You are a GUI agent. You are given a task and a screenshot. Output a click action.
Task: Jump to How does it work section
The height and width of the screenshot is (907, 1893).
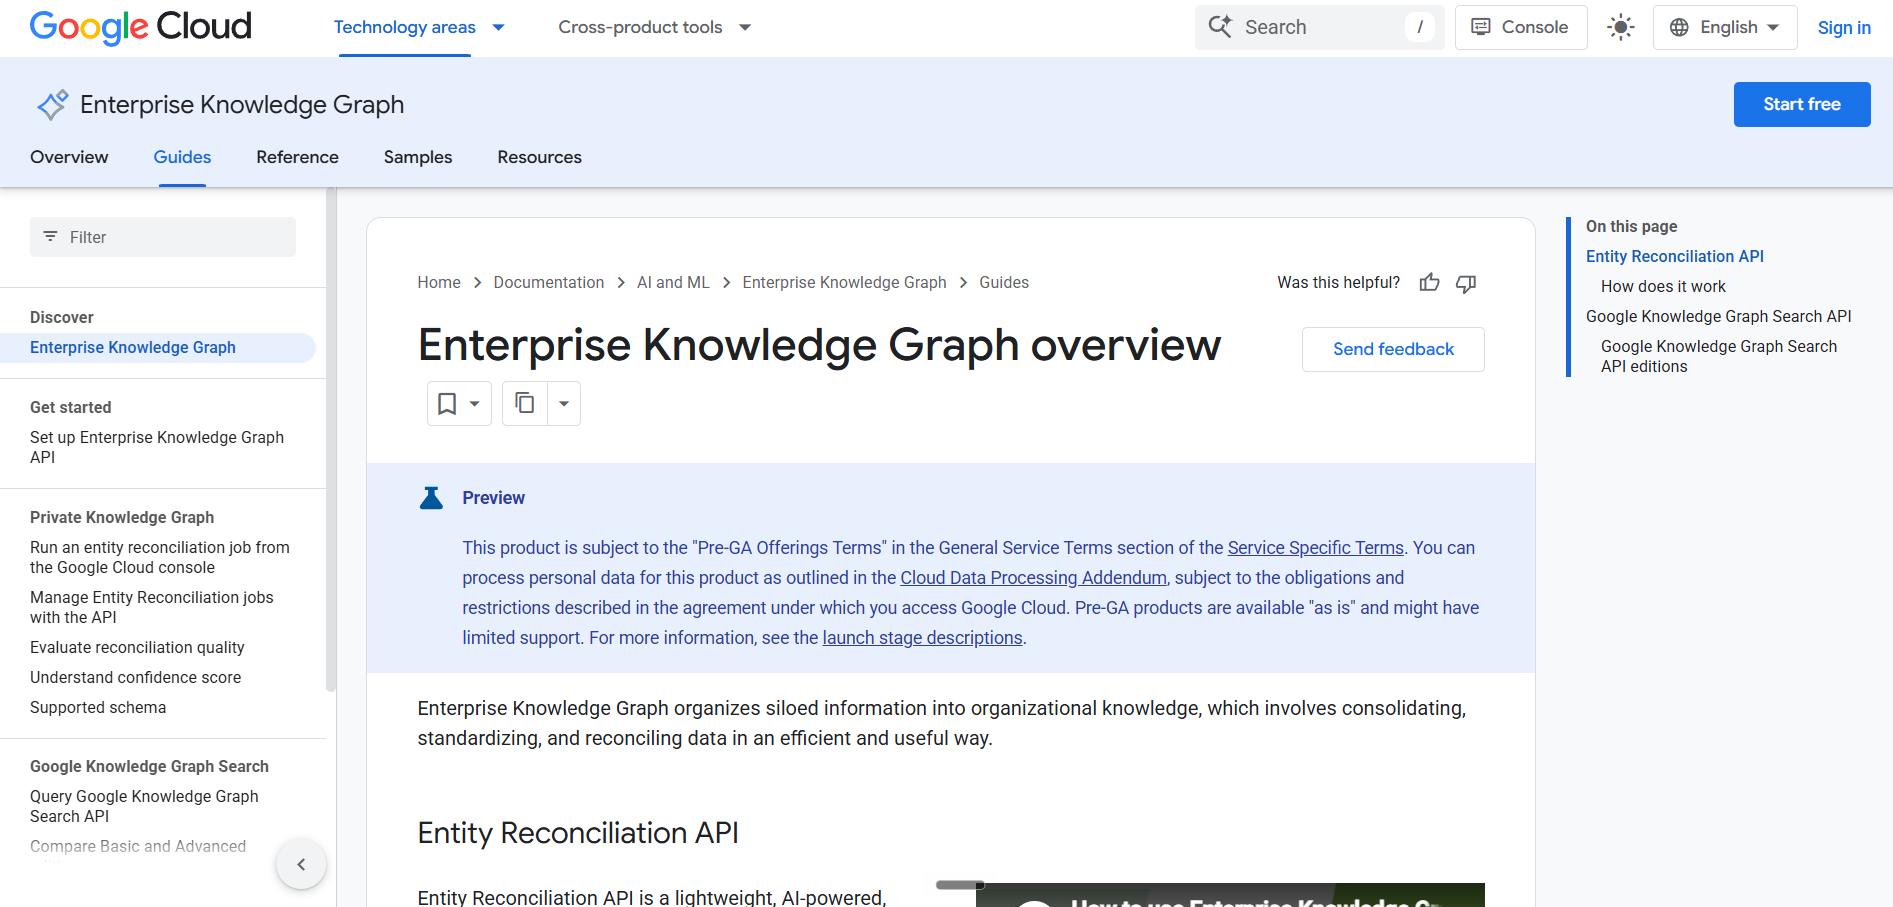[1663, 286]
